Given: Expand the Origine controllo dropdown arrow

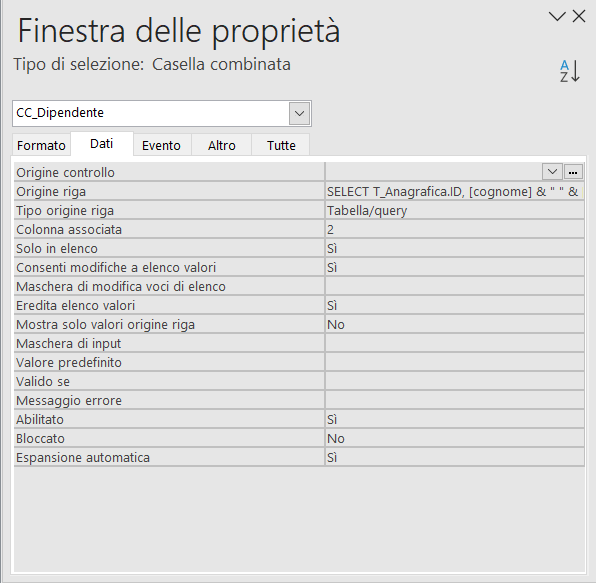Looking at the screenshot, I should (x=552, y=172).
